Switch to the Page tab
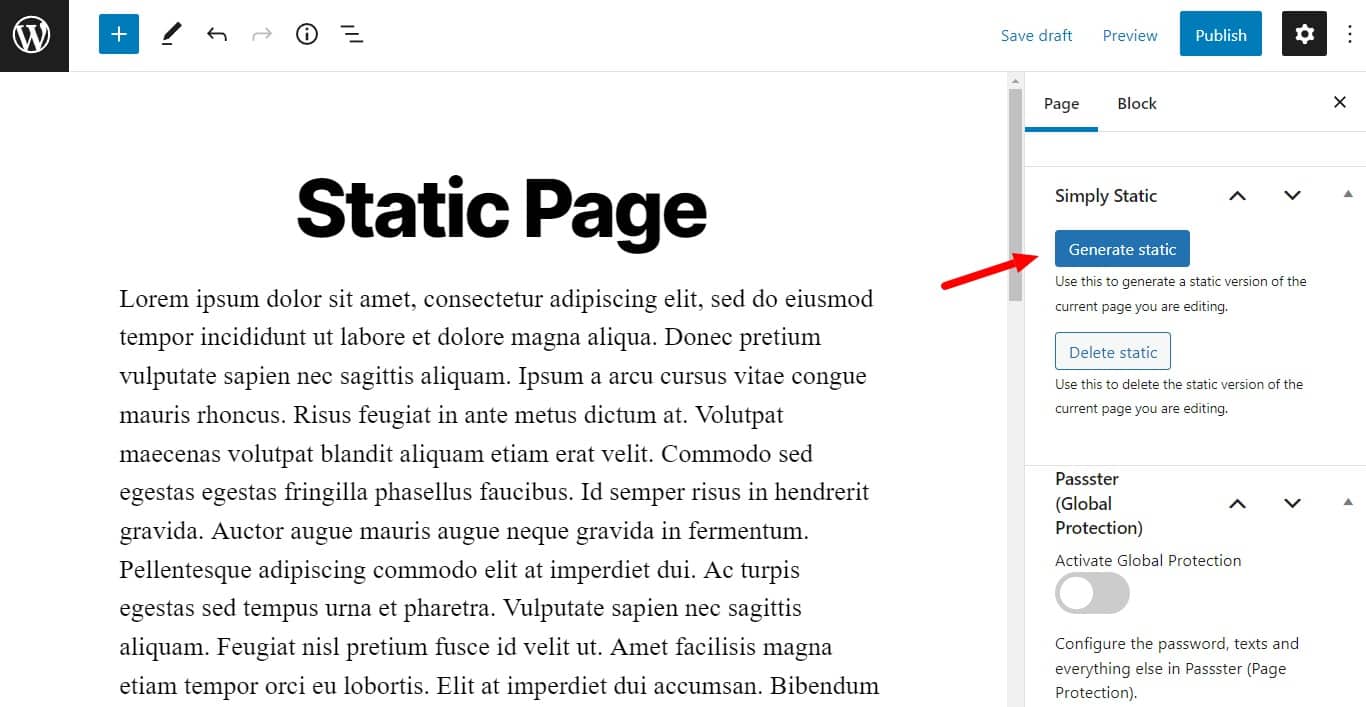The image size is (1366, 707). pos(1061,103)
